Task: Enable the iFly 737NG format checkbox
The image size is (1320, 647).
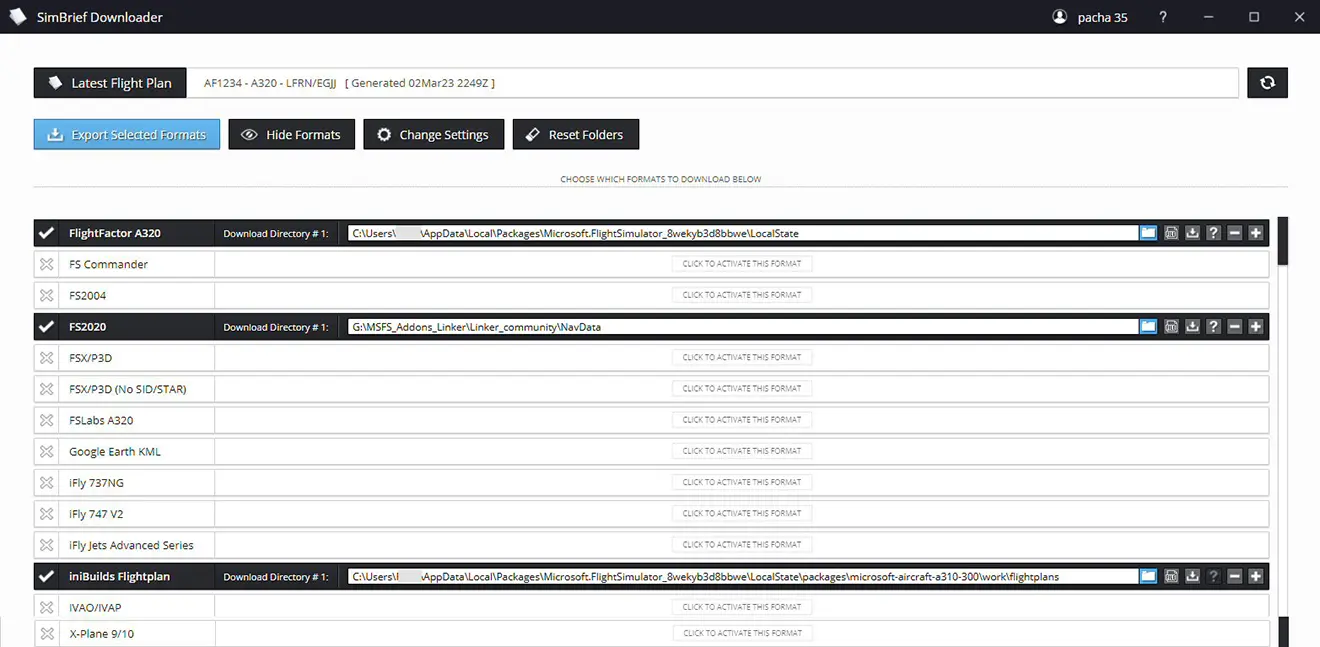Action: click(x=46, y=482)
